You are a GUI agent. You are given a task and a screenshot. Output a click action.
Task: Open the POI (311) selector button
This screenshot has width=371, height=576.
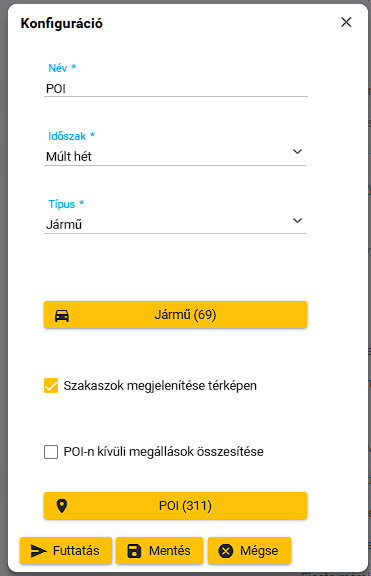[176, 506]
